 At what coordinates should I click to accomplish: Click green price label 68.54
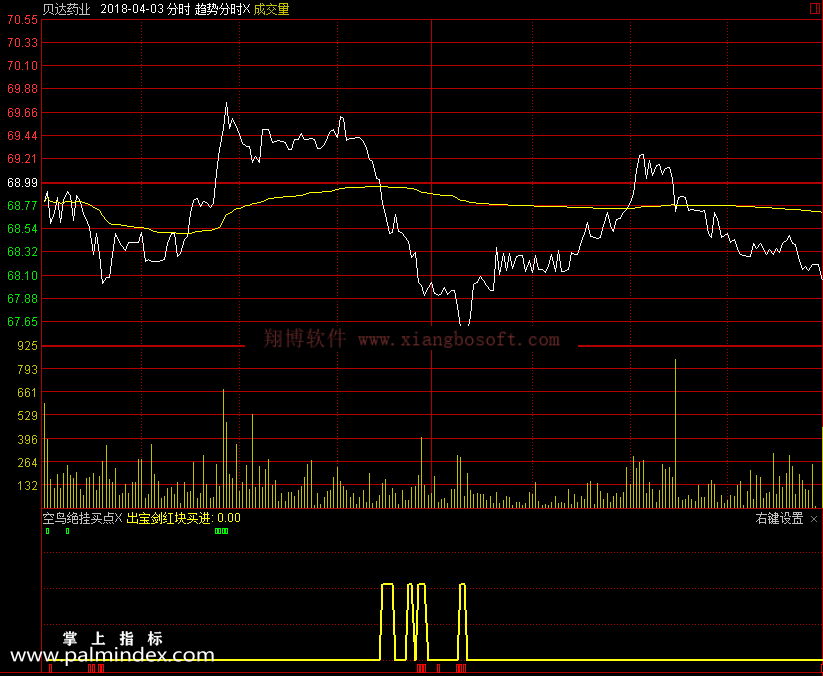point(23,228)
